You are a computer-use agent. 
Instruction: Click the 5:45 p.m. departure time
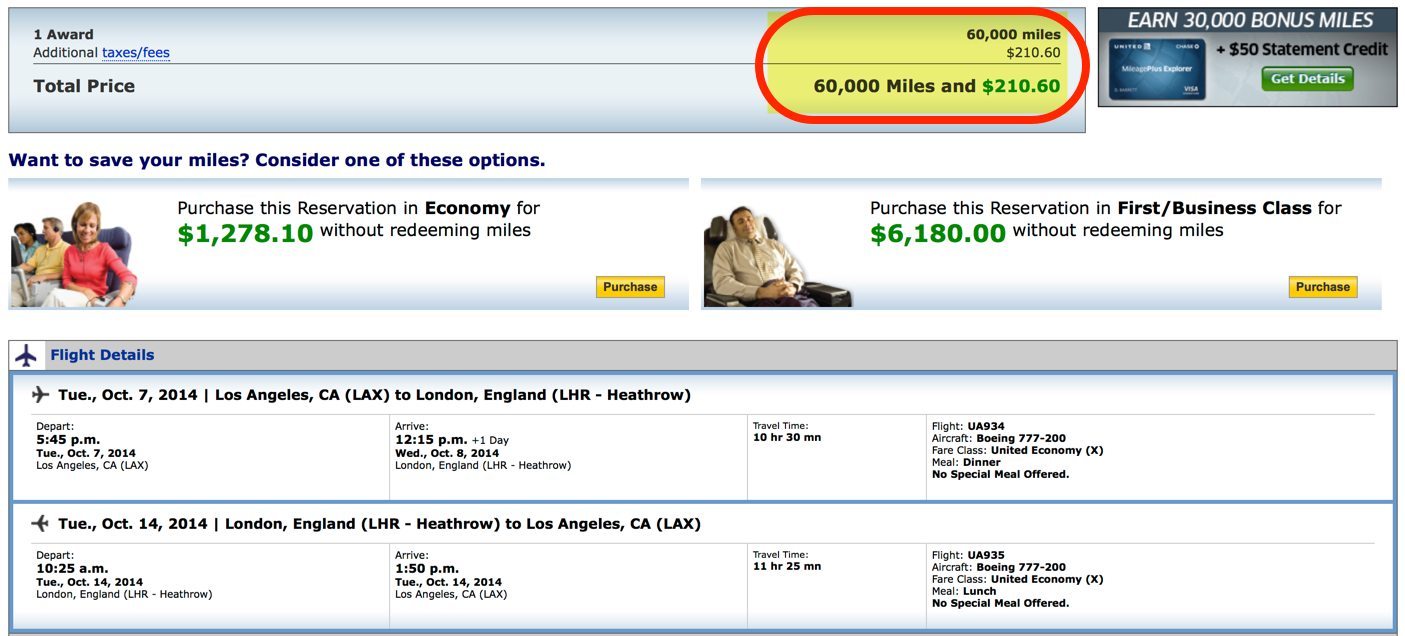pyautogui.click(x=69, y=440)
